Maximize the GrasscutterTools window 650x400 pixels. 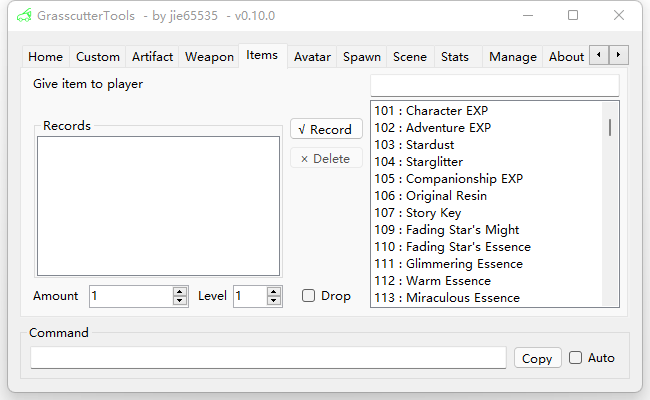pyautogui.click(x=573, y=16)
